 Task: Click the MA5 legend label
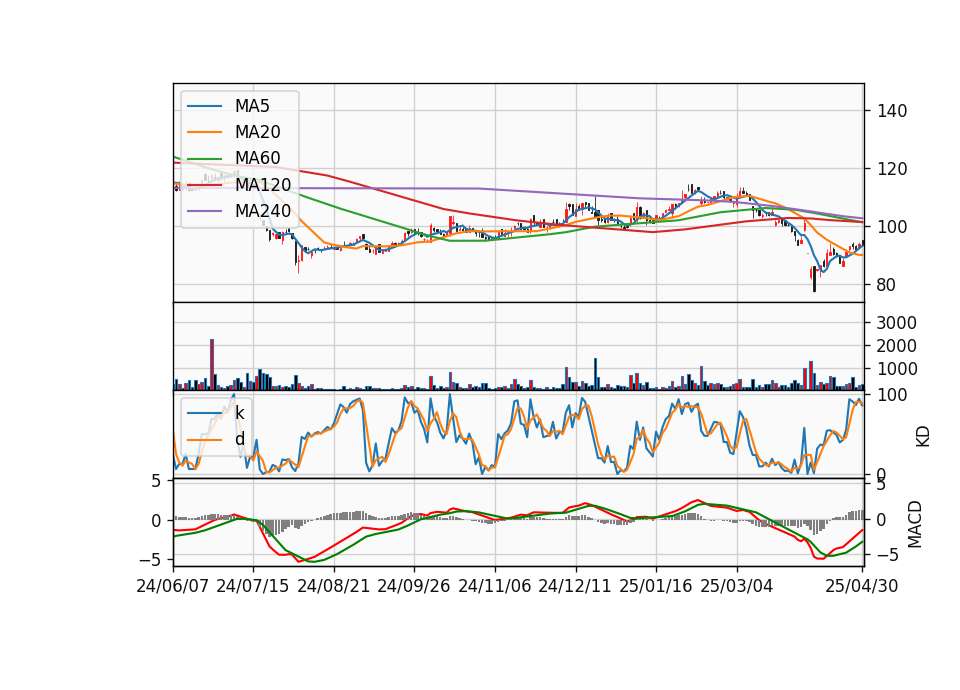(x=252, y=106)
